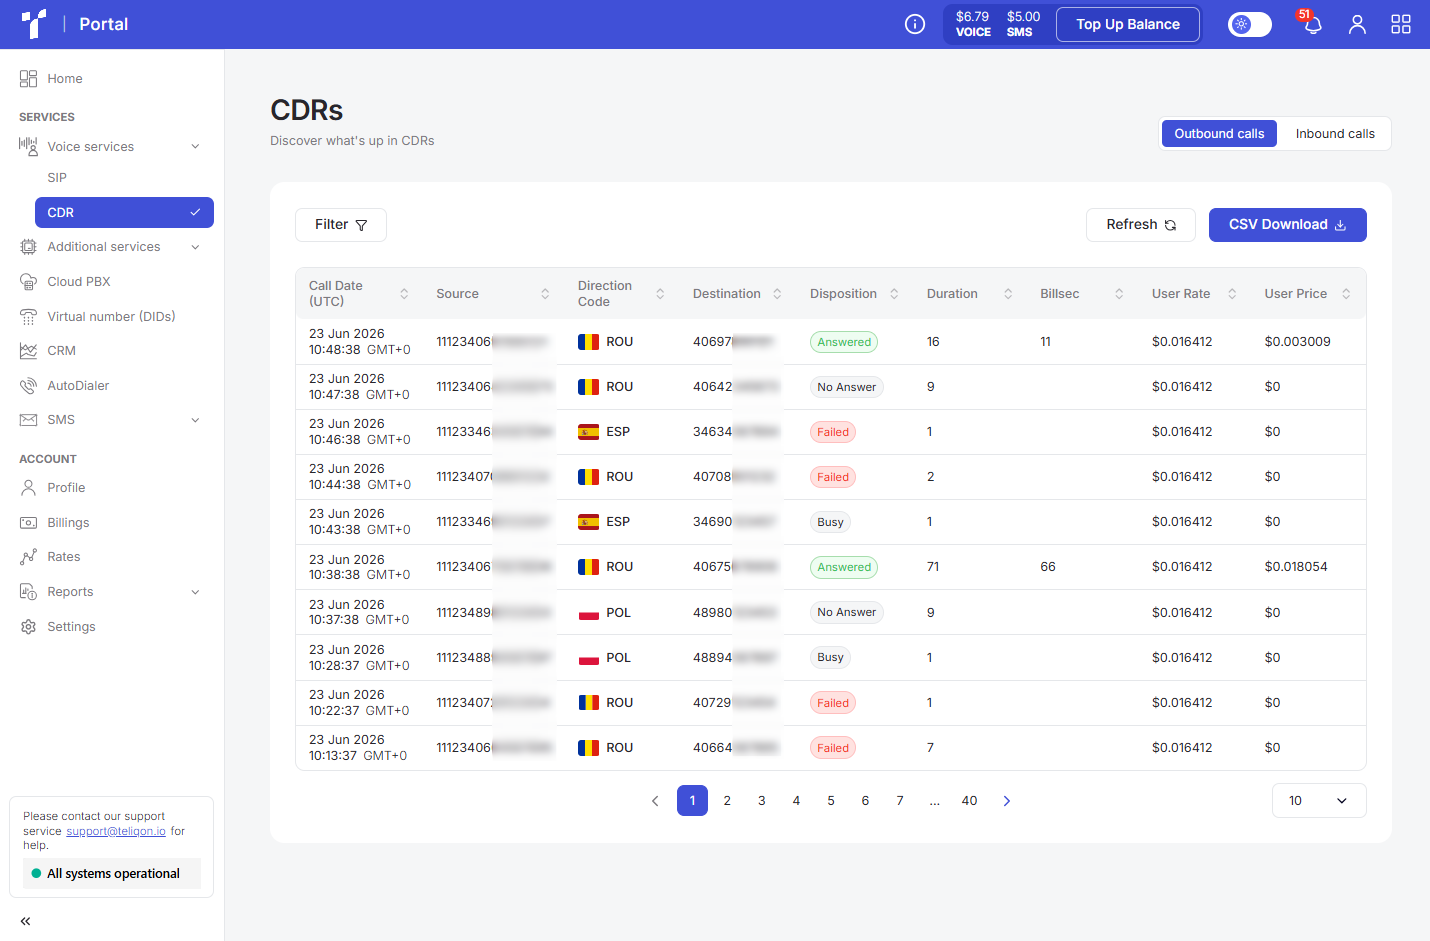Click the Billings icon
Image resolution: width=1430 pixels, height=941 pixels.
point(28,523)
